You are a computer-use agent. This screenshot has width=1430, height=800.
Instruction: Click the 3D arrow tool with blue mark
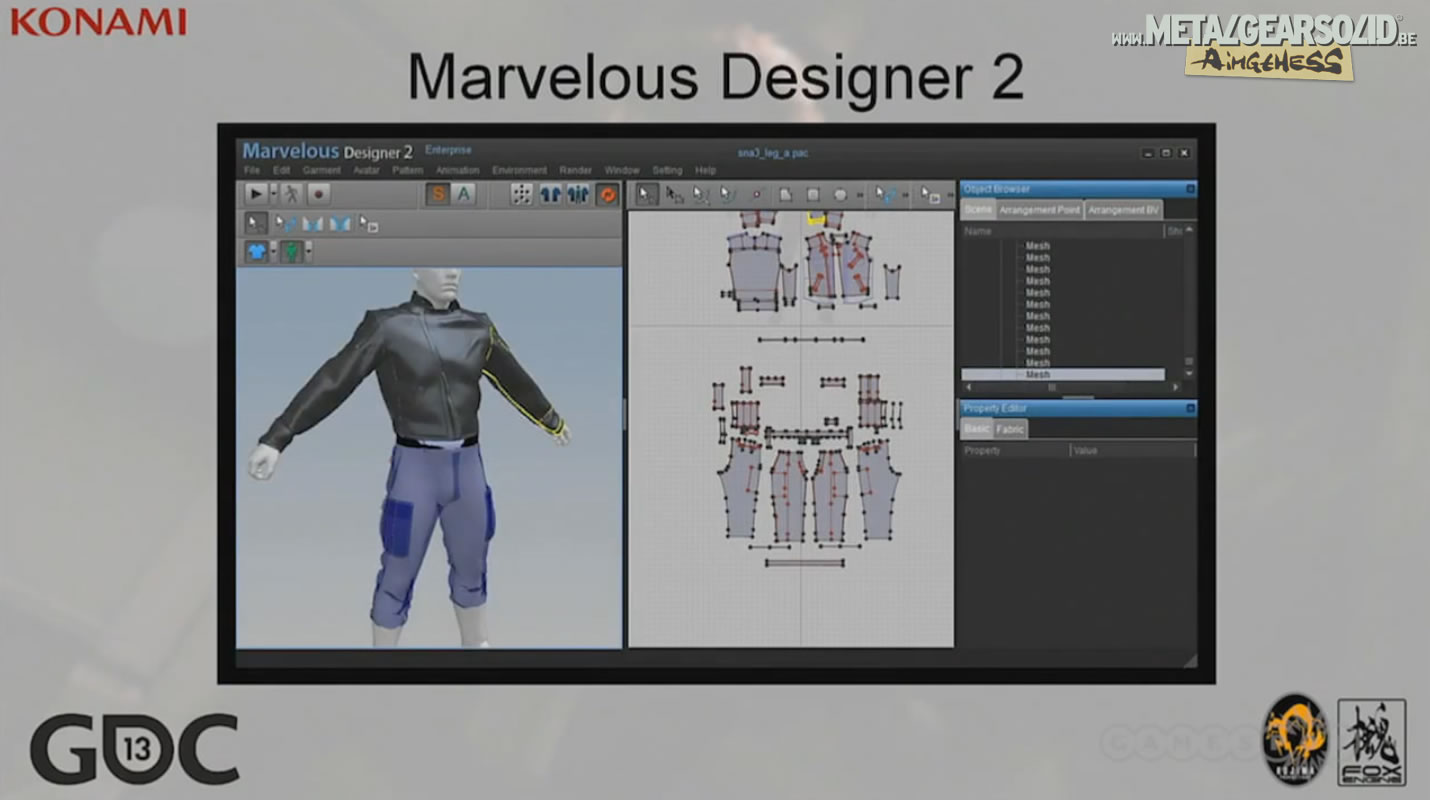pos(285,223)
